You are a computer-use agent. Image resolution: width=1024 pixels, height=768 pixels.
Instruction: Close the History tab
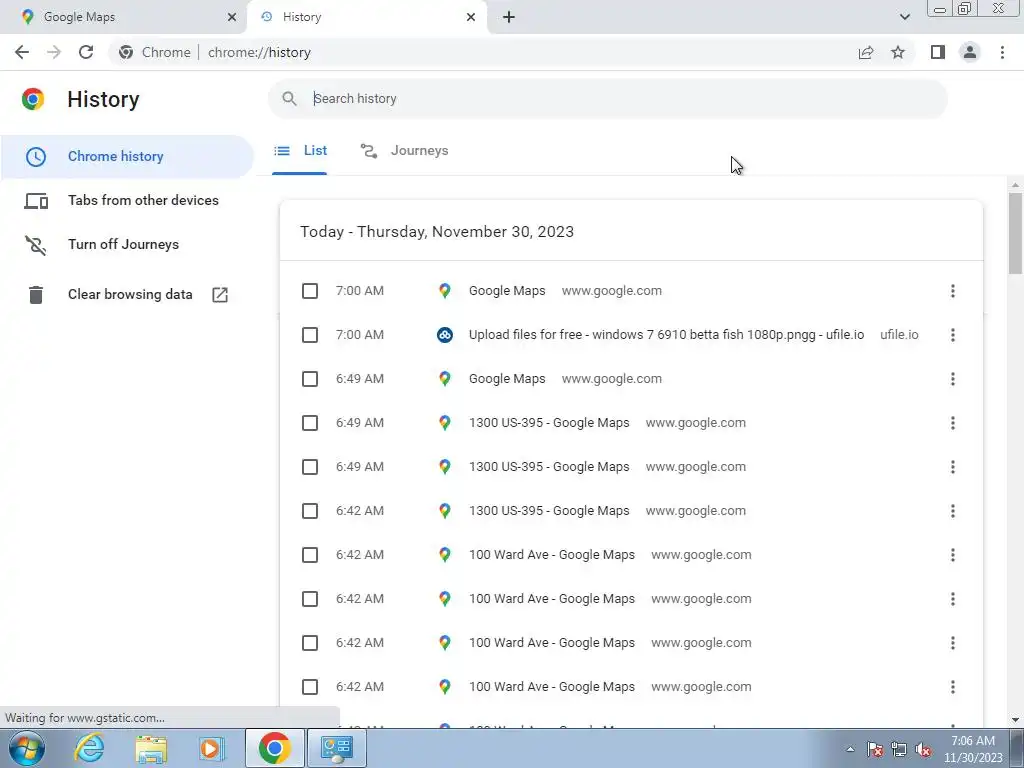coord(471,17)
